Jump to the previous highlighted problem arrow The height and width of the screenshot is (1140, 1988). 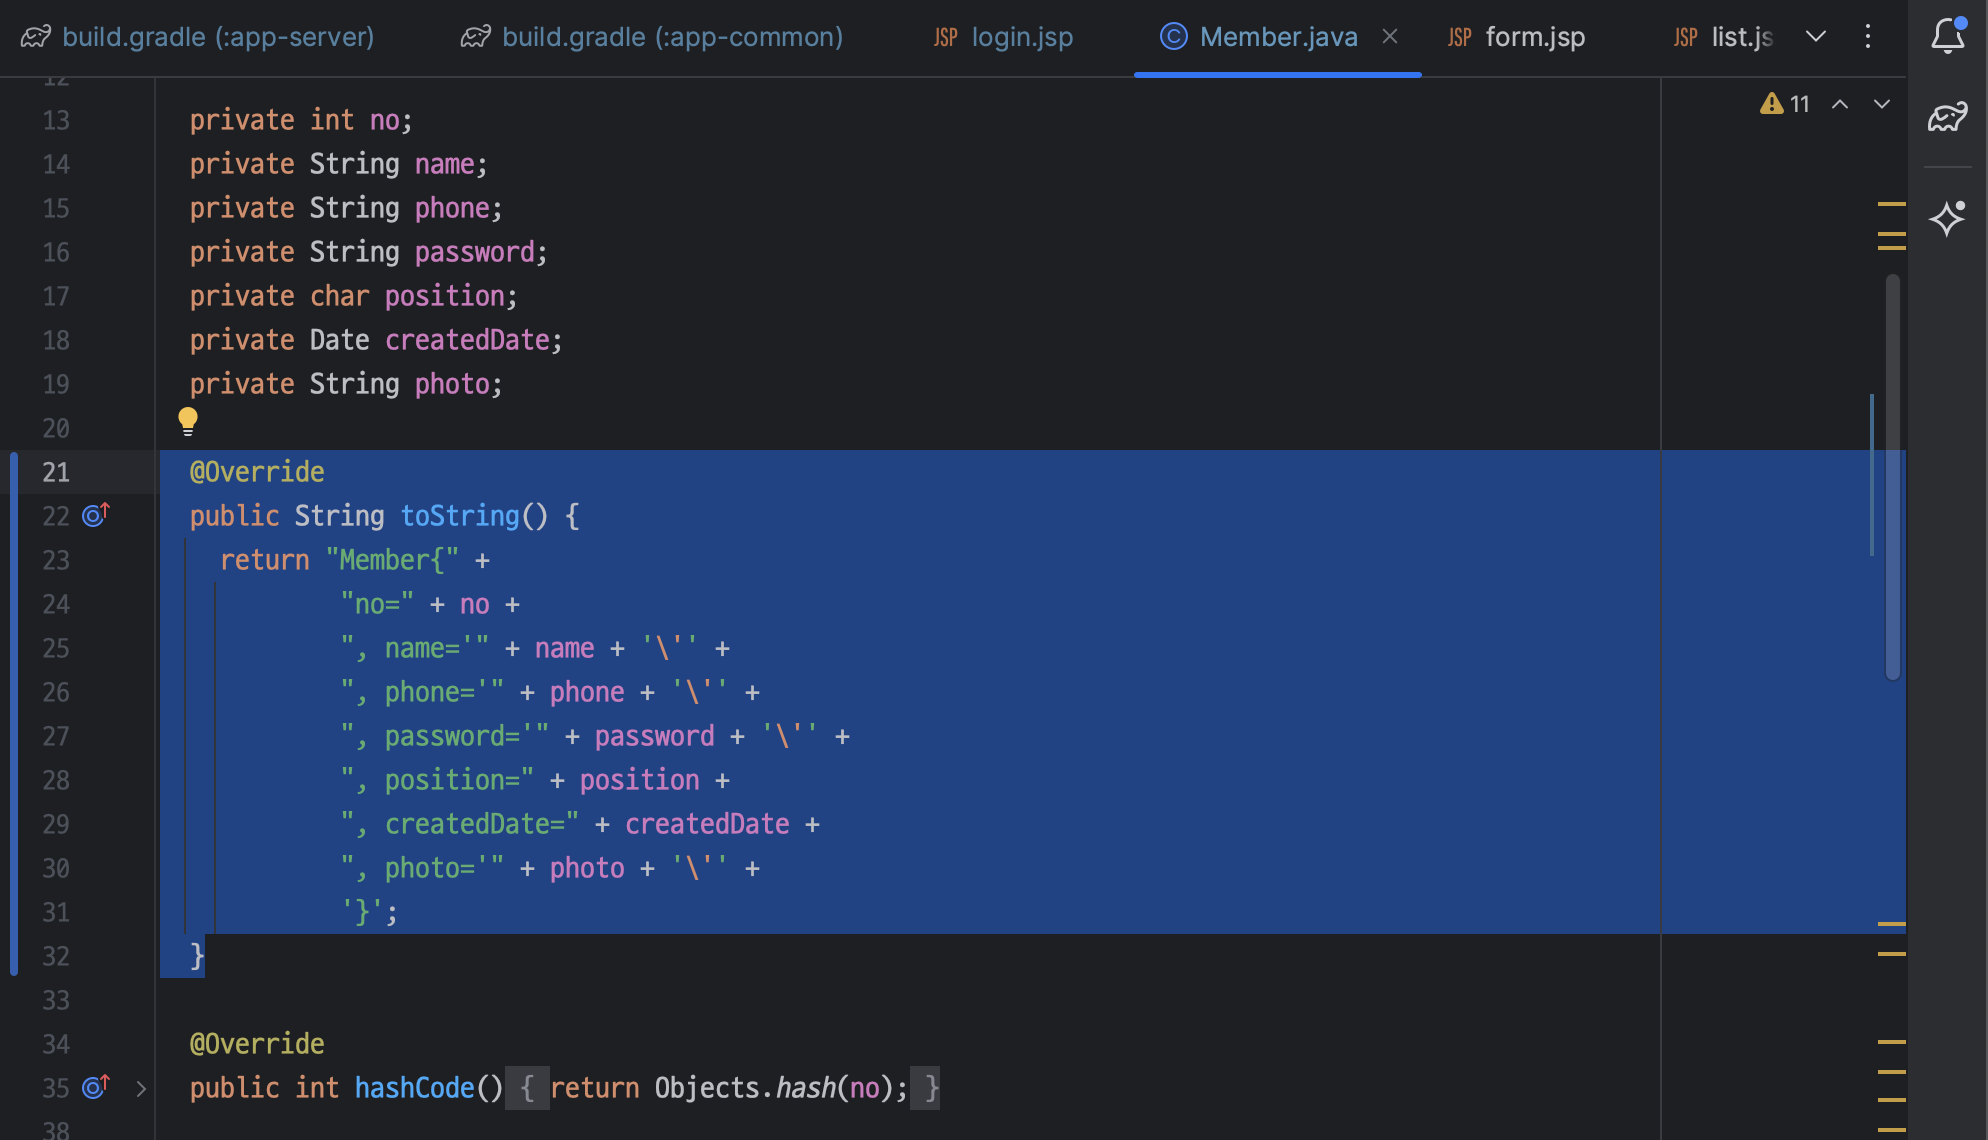point(1839,104)
